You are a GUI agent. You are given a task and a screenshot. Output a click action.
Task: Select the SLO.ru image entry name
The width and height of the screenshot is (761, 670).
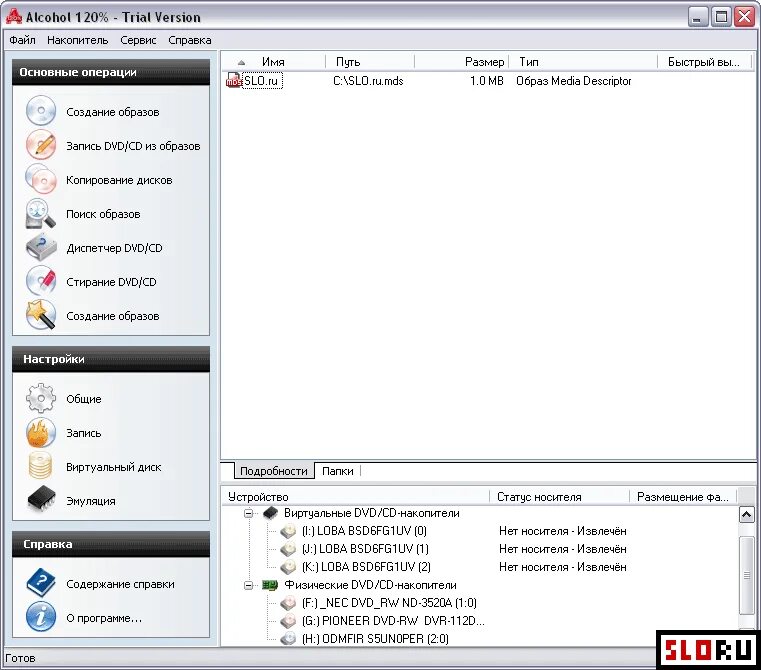(261, 81)
